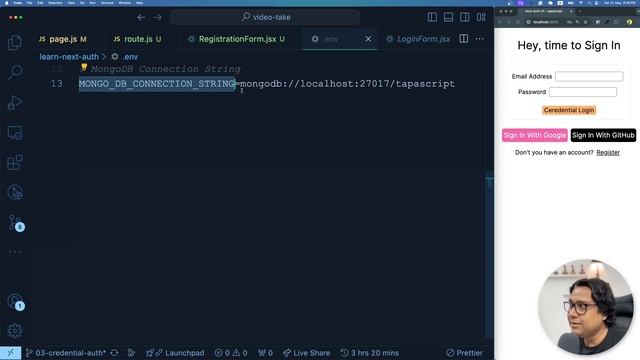
Task: Show the errors and warnings count
Action: (231, 353)
